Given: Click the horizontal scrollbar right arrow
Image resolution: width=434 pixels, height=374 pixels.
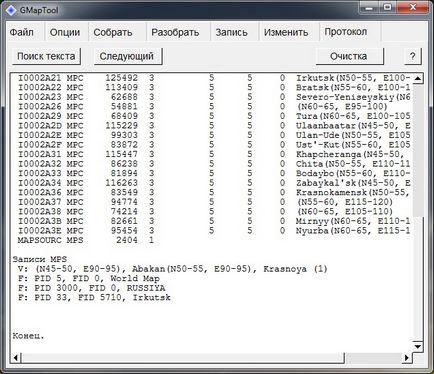Looking at the screenshot, I should [x=407, y=358].
